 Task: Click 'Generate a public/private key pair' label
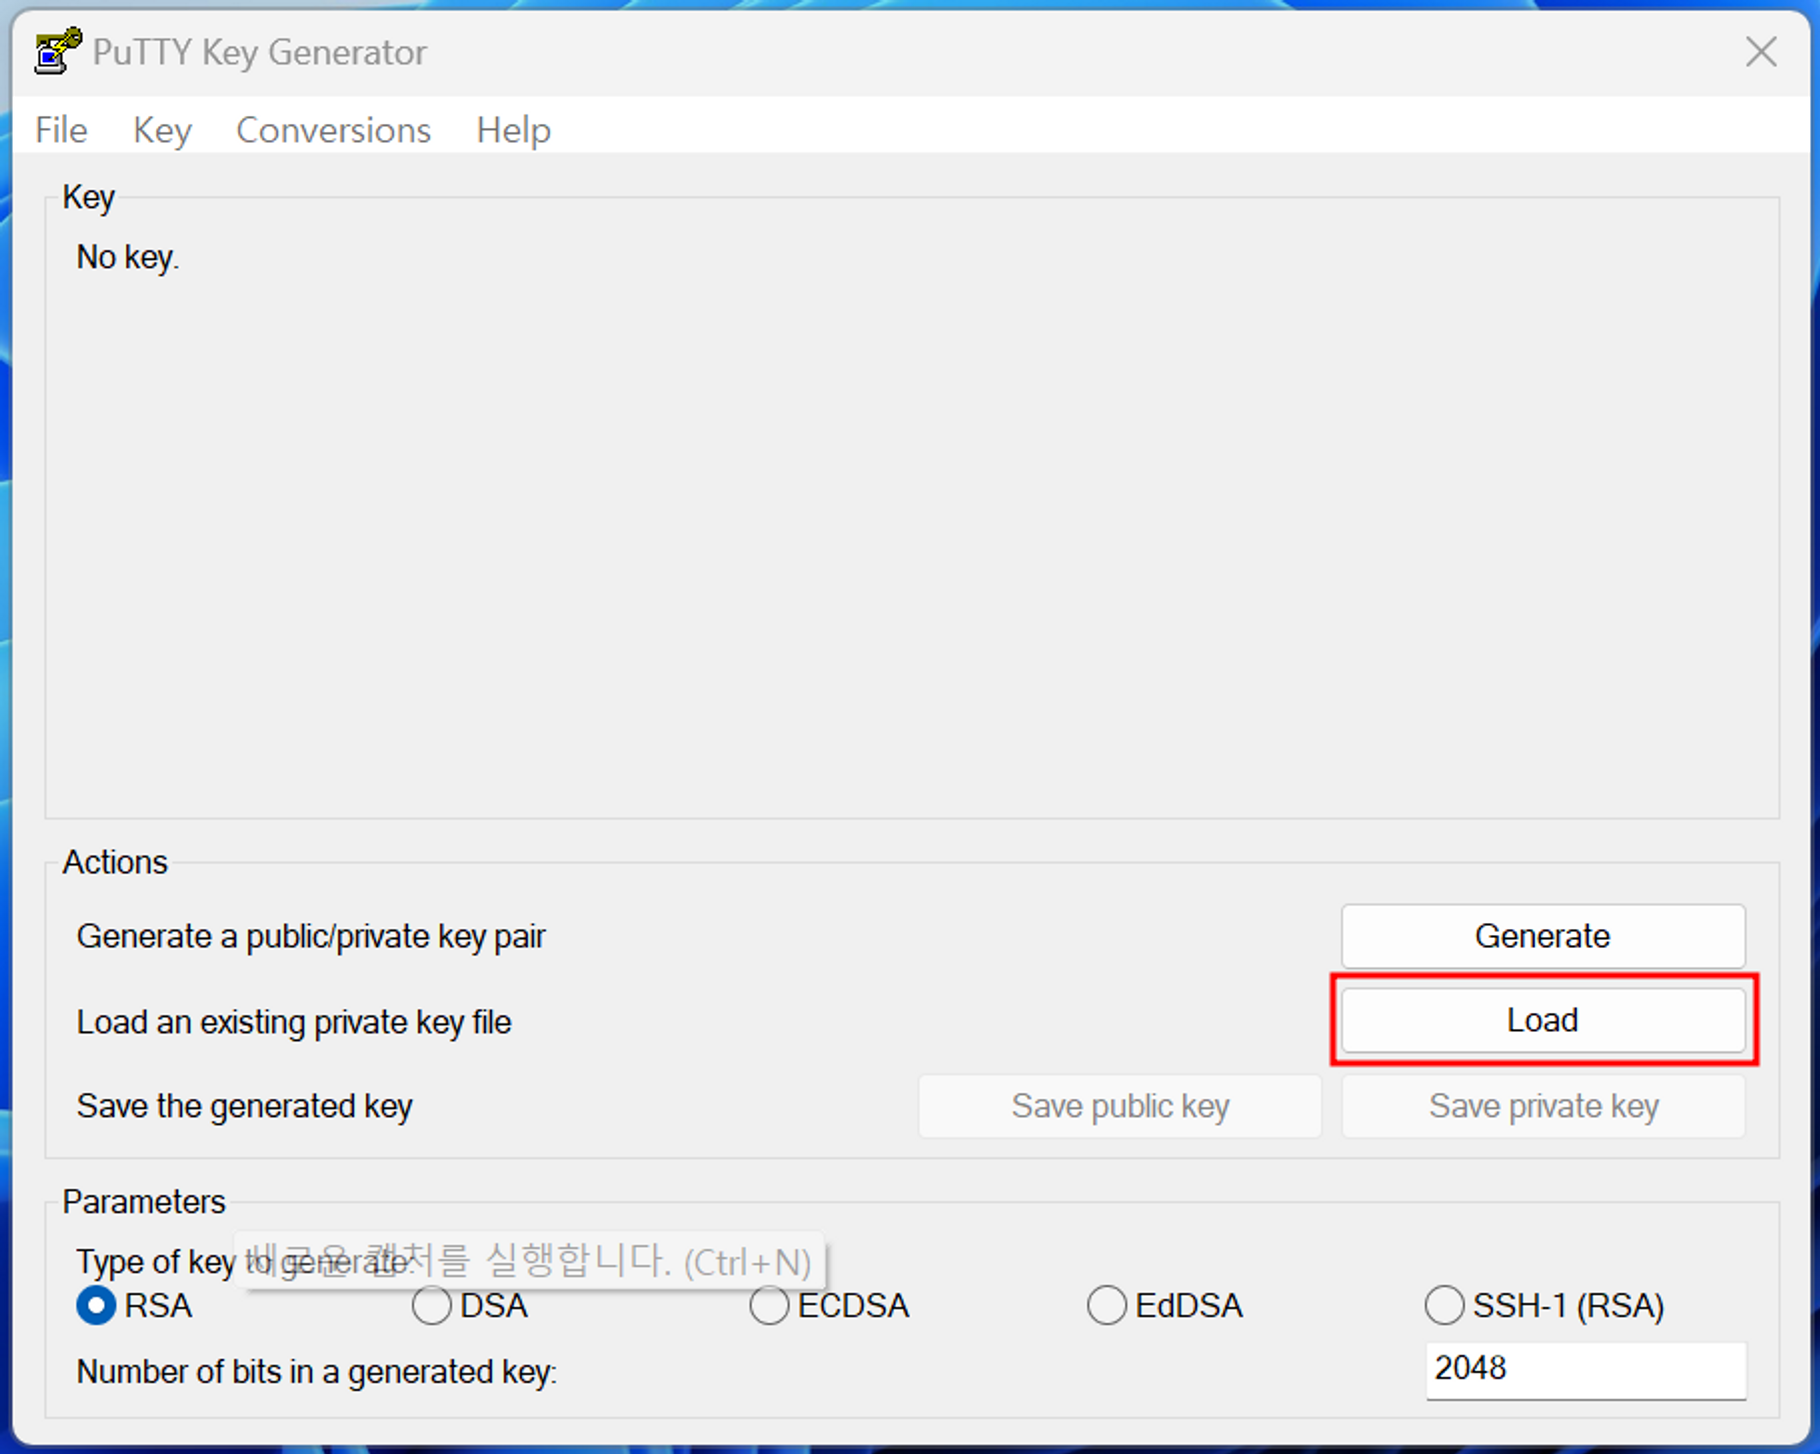coord(311,937)
